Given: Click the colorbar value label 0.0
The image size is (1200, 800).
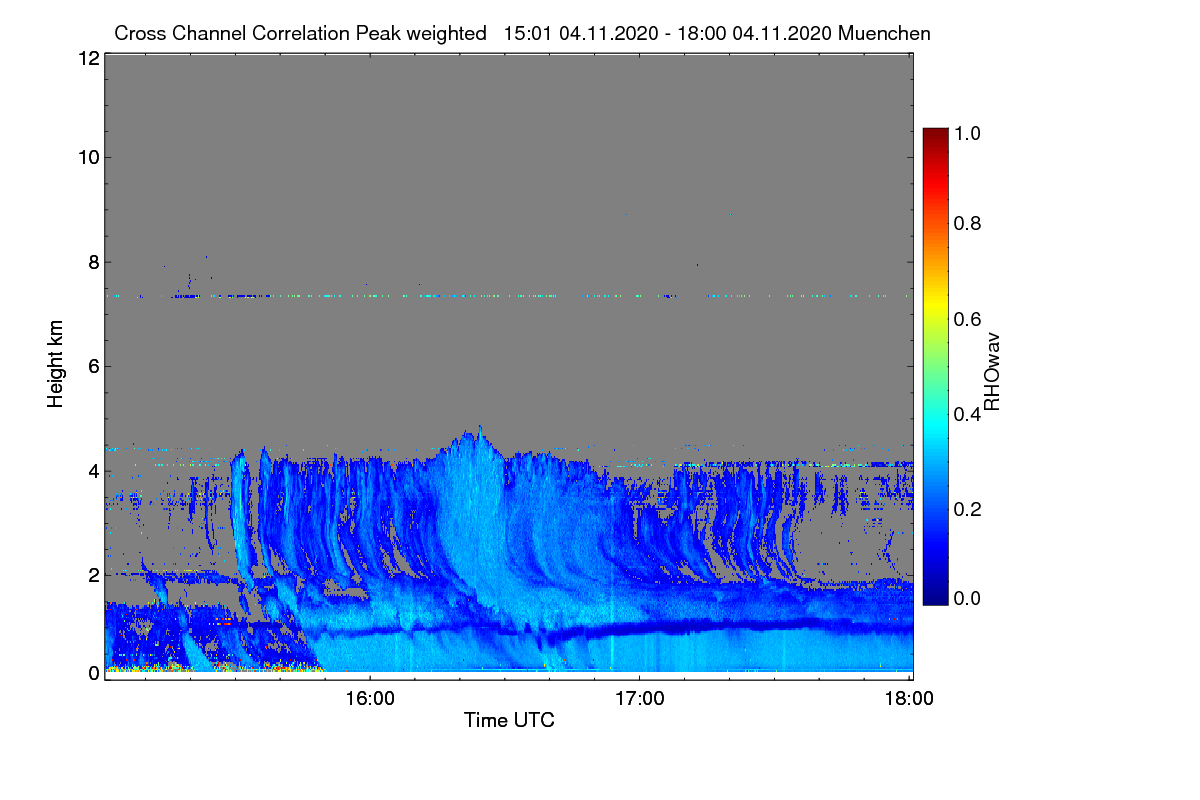Looking at the screenshot, I should point(966,598).
